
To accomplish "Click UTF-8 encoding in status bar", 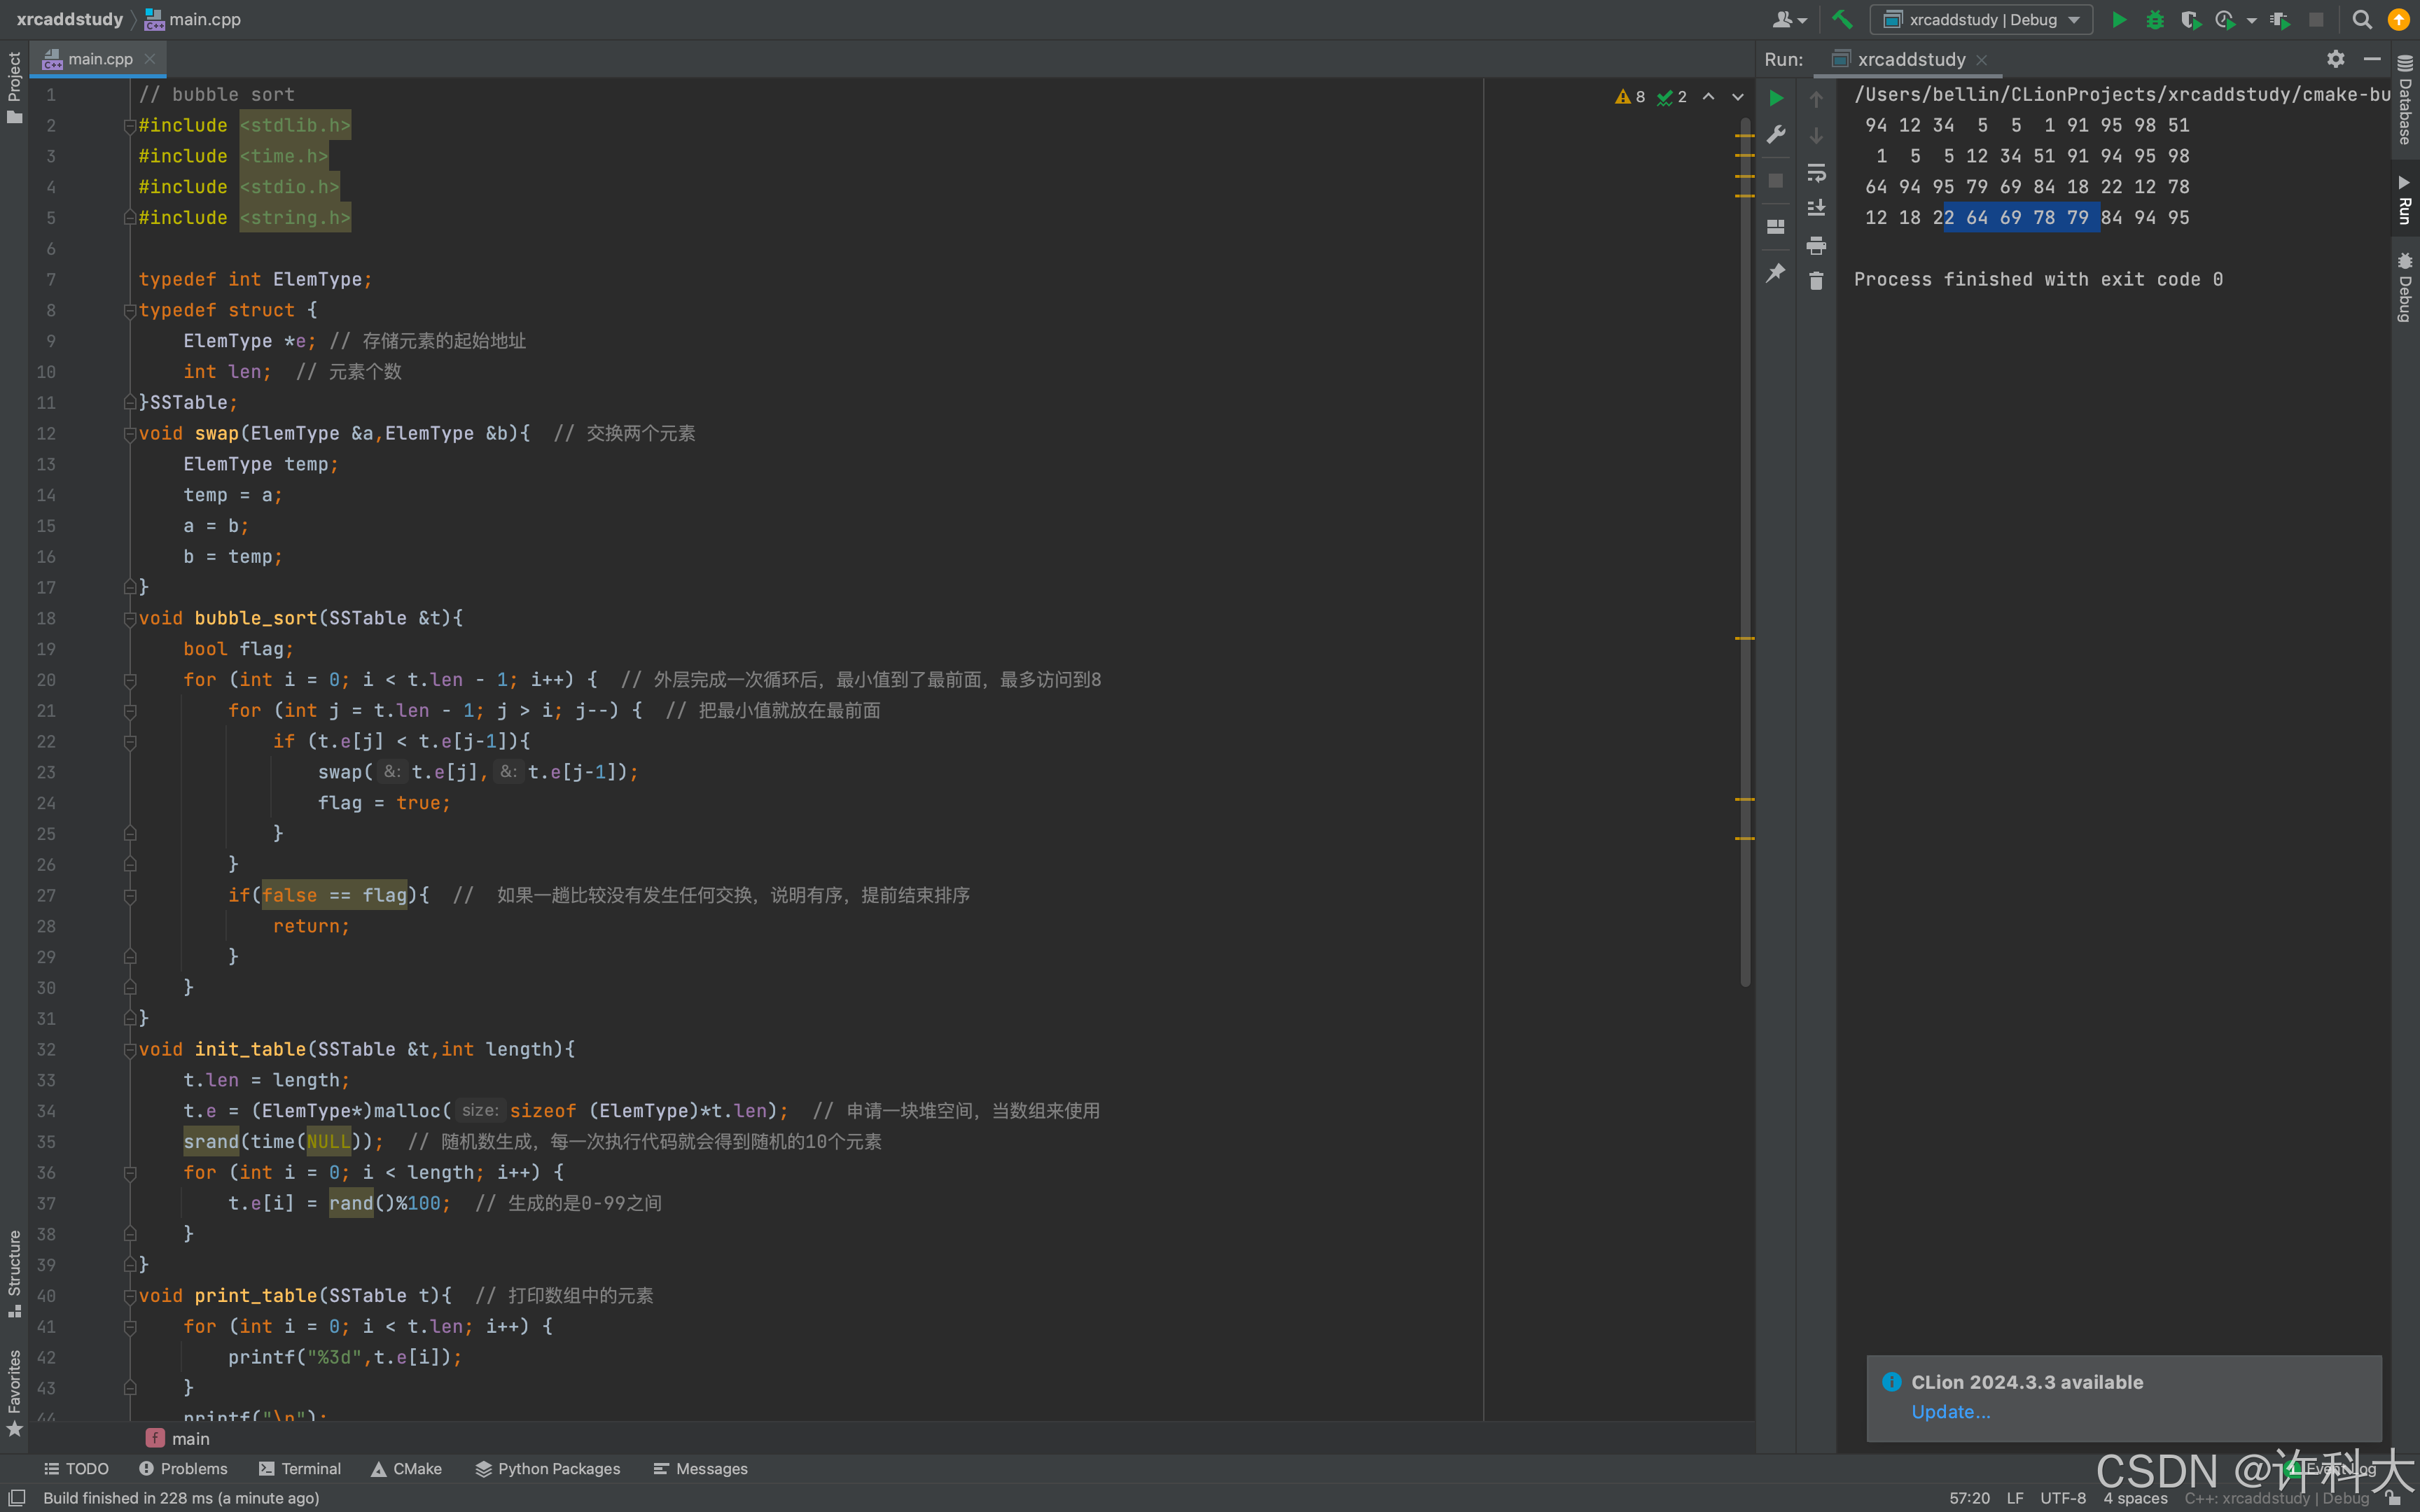I will [2062, 1497].
